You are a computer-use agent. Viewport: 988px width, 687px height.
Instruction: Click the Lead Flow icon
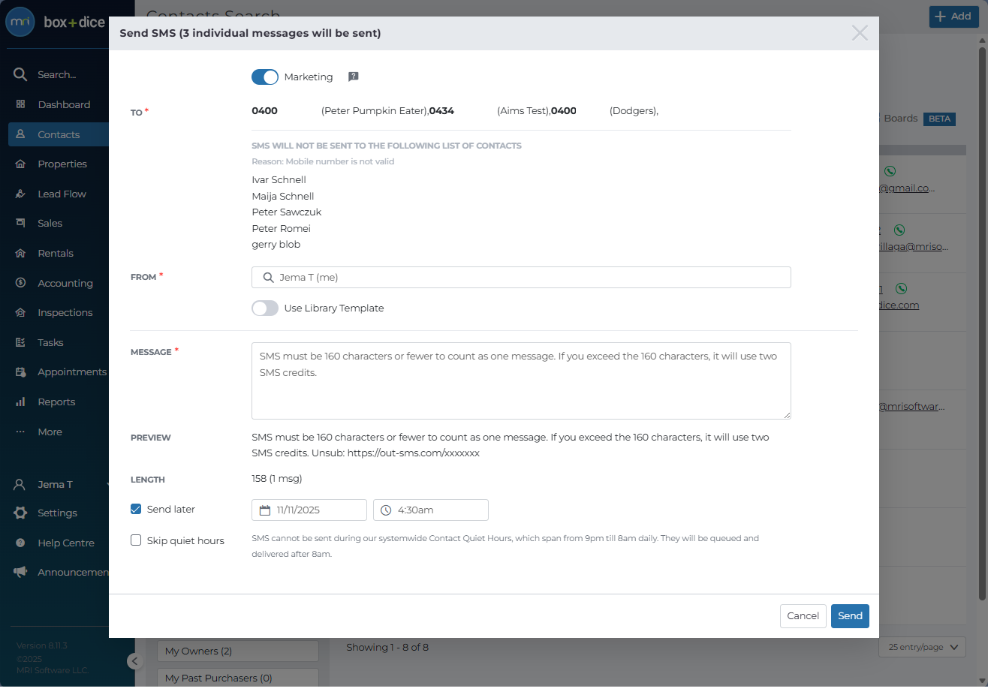[20, 193]
